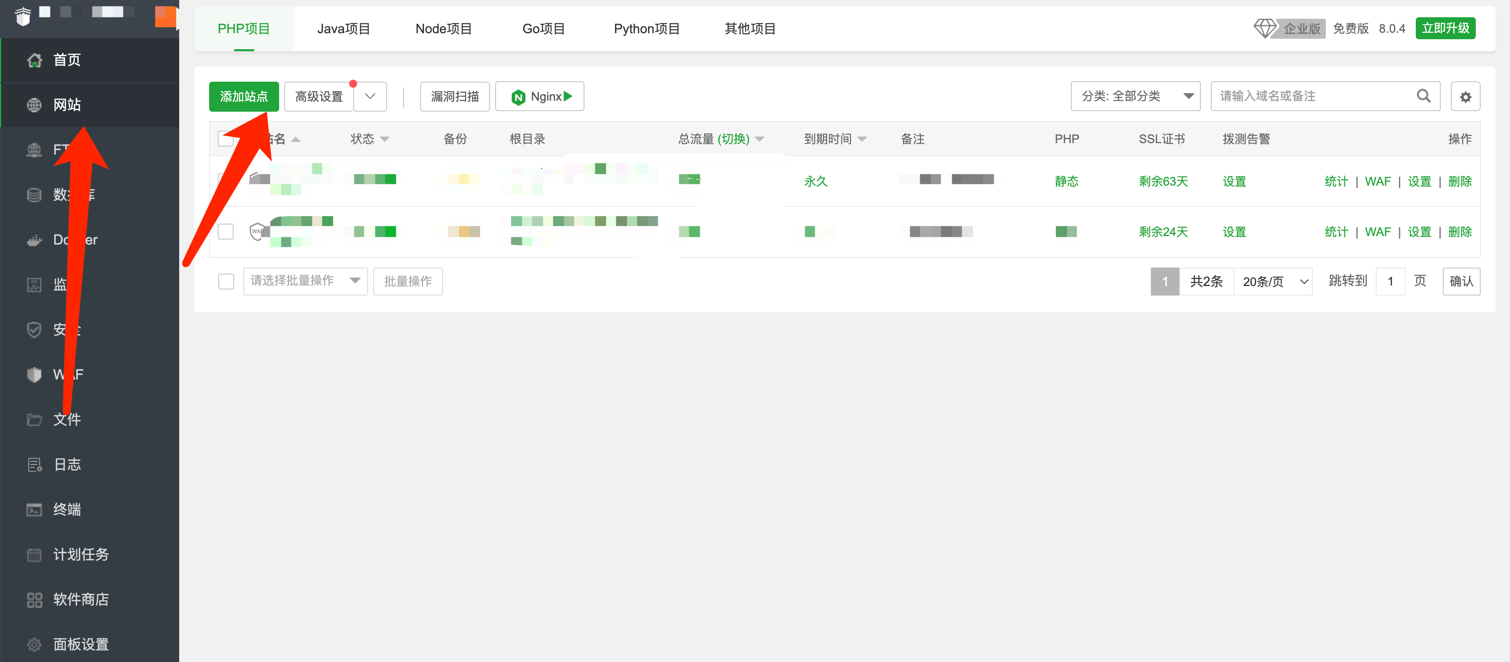Click the 立即升级 upgrade button
The height and width of the screenshot is (662, 1510).
click(x=1445, y=28)
